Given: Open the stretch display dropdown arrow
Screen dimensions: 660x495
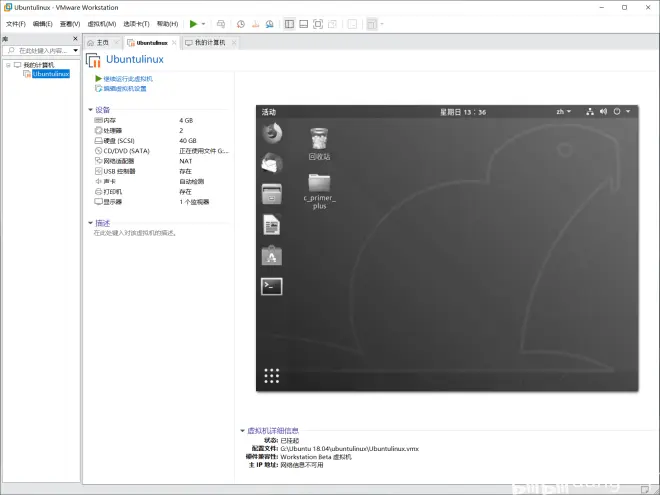Looking at the screenshot, I should pyautogui.click(x=382, y=24).
